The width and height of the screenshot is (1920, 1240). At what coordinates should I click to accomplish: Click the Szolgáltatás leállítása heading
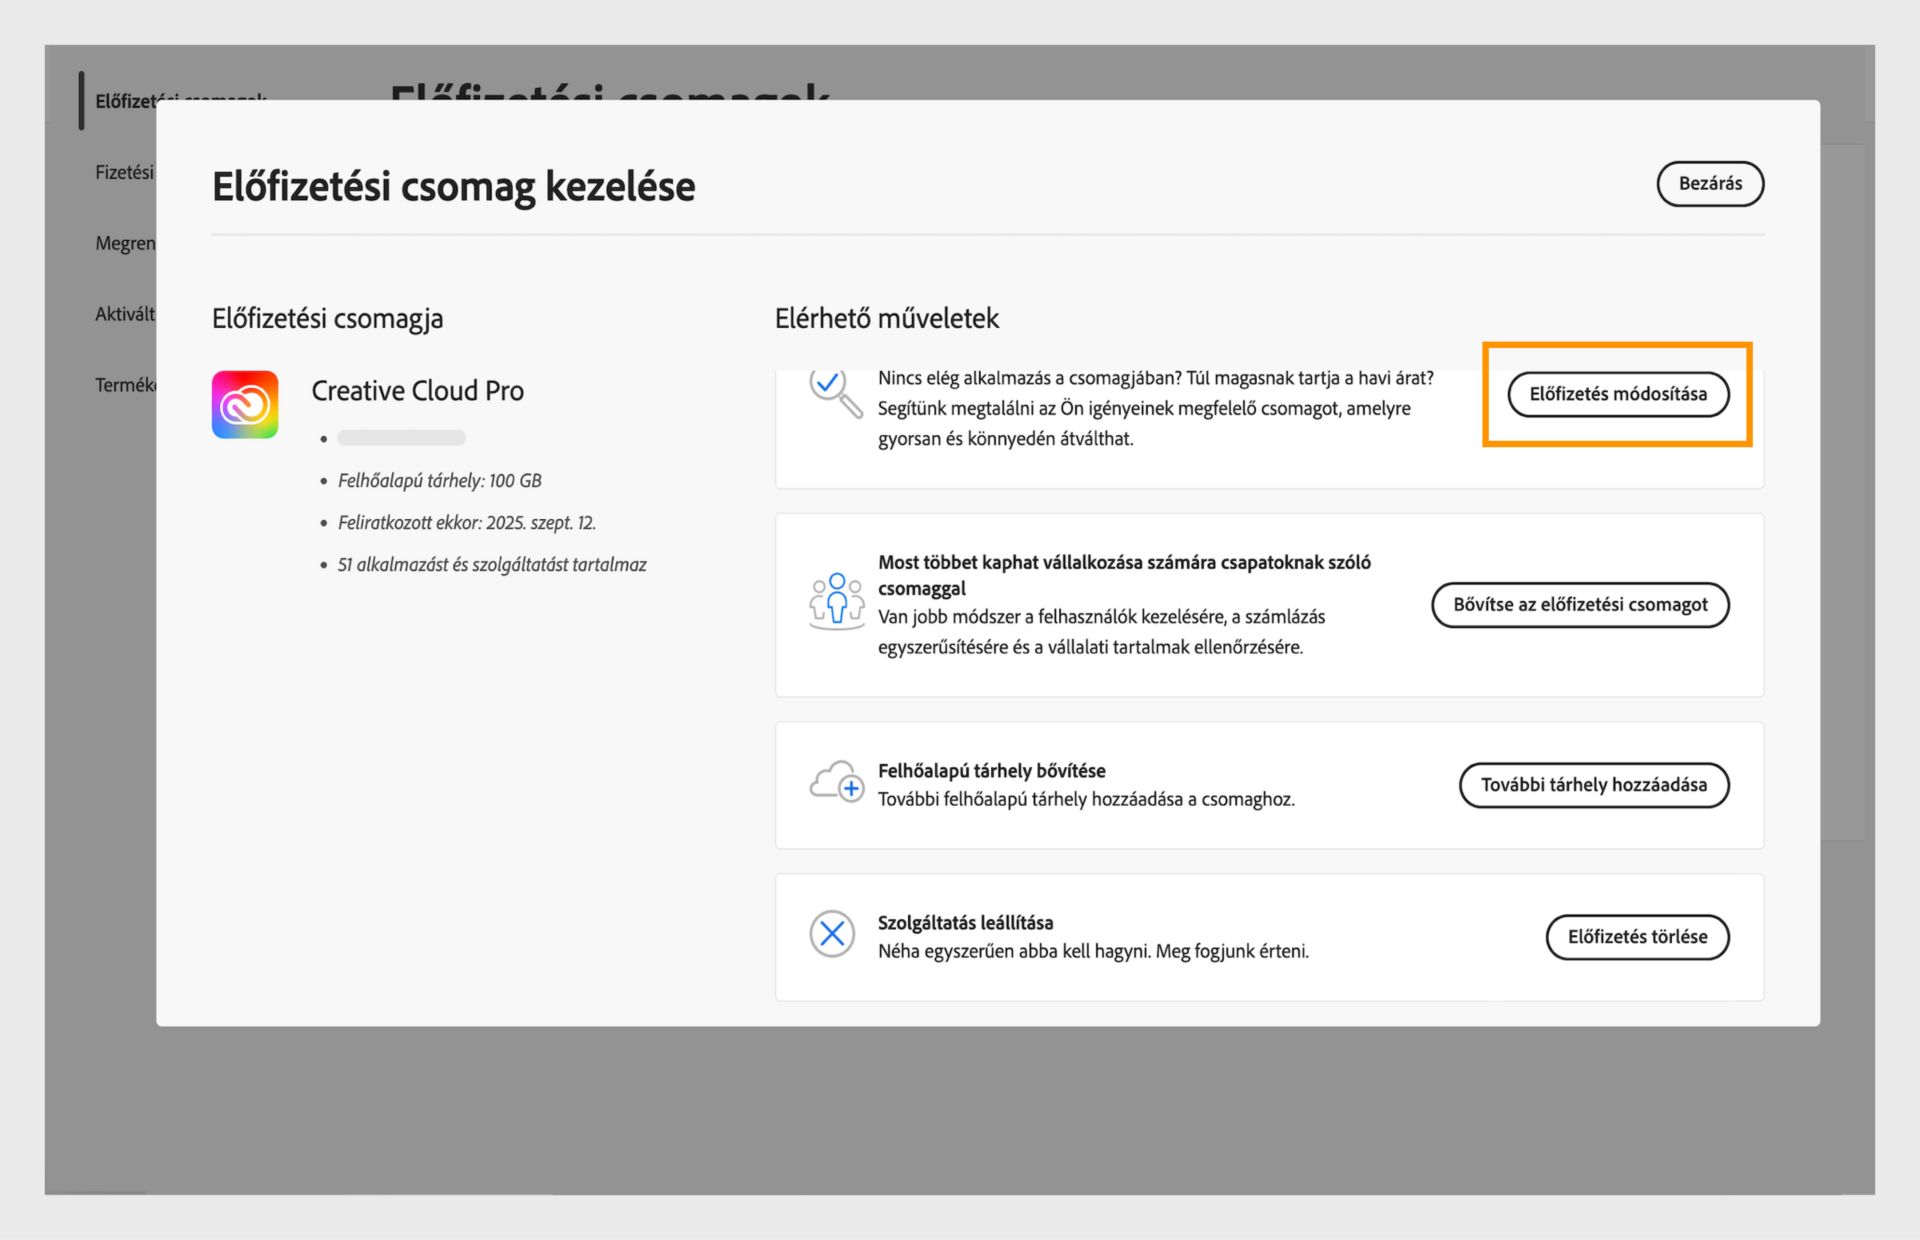(965, 923)
